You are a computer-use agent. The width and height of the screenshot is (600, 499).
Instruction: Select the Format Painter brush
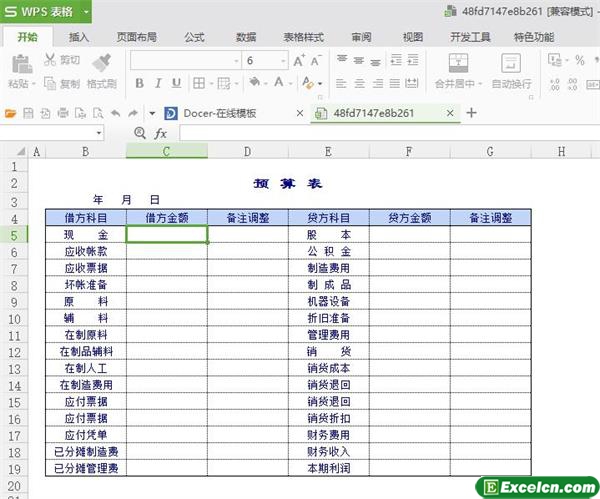pos(101,63)
